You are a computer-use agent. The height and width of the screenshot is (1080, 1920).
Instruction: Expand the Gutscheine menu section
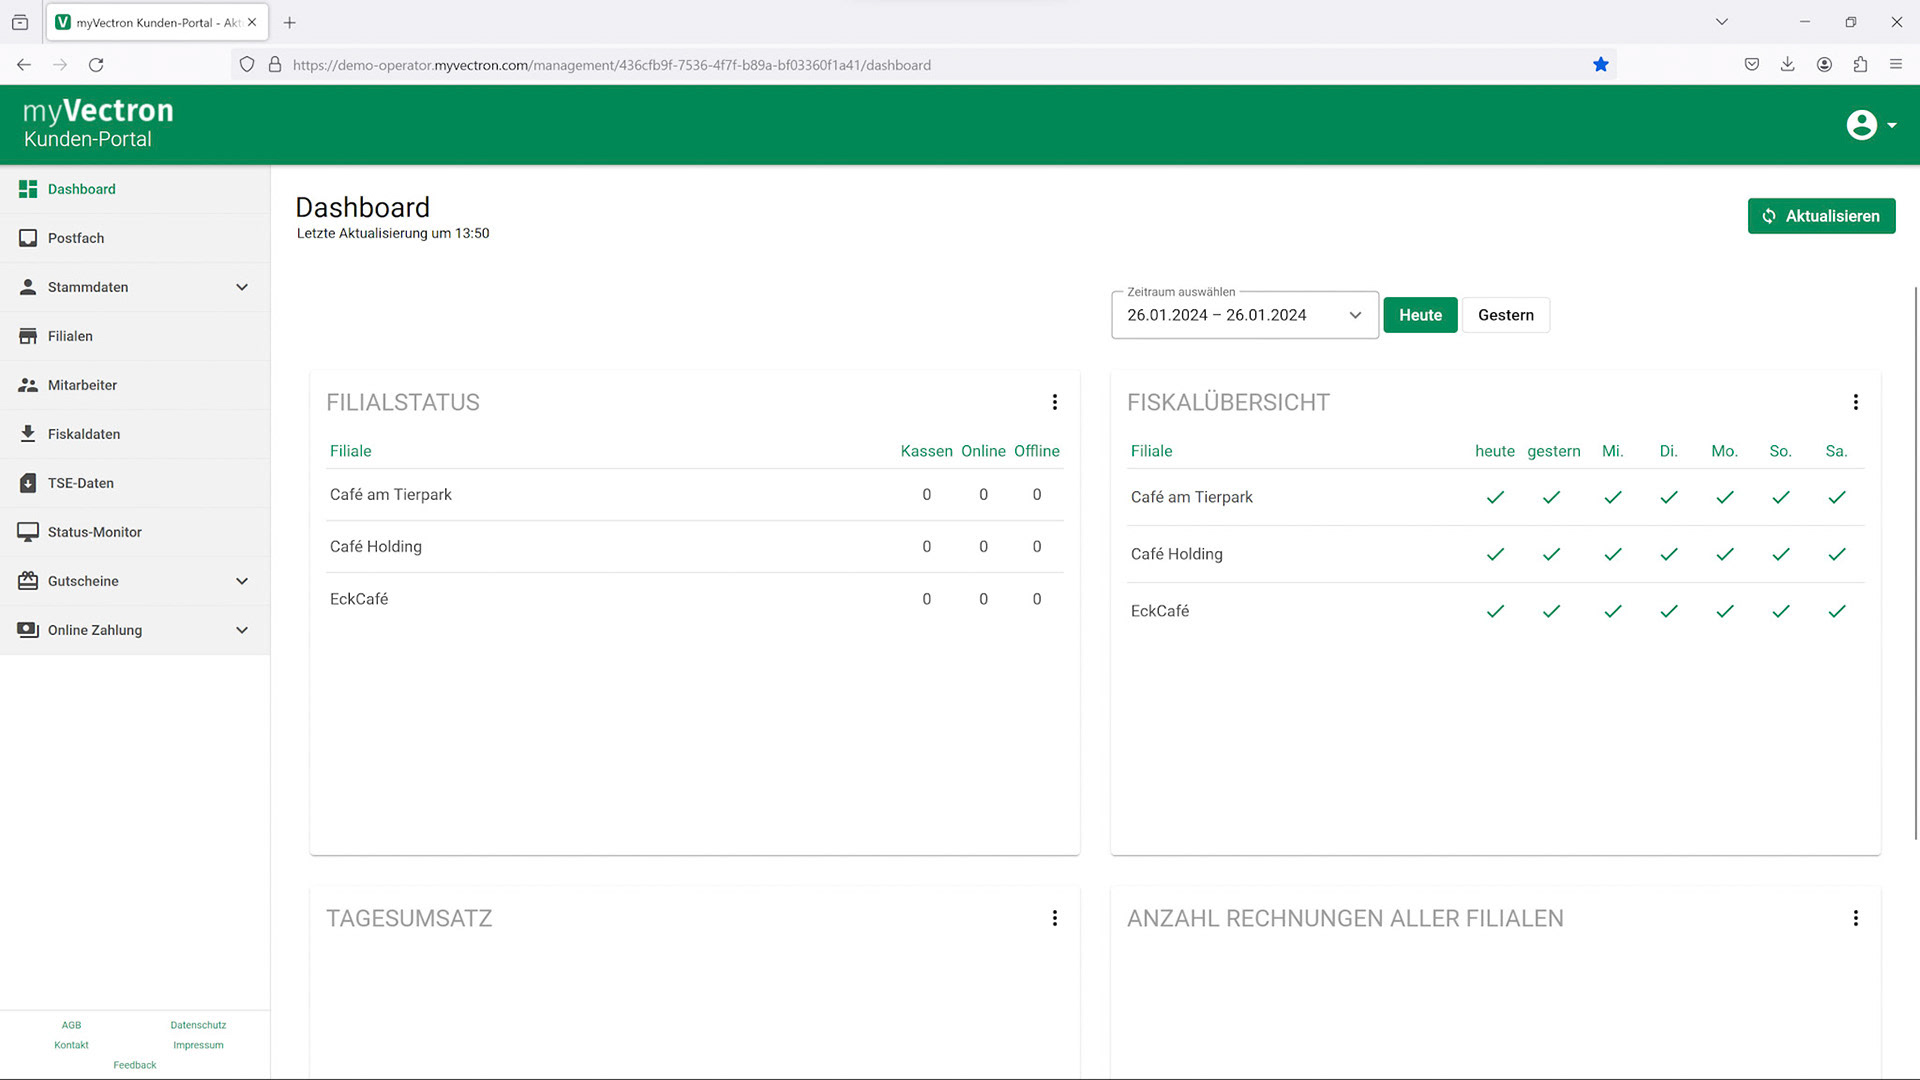241,581
